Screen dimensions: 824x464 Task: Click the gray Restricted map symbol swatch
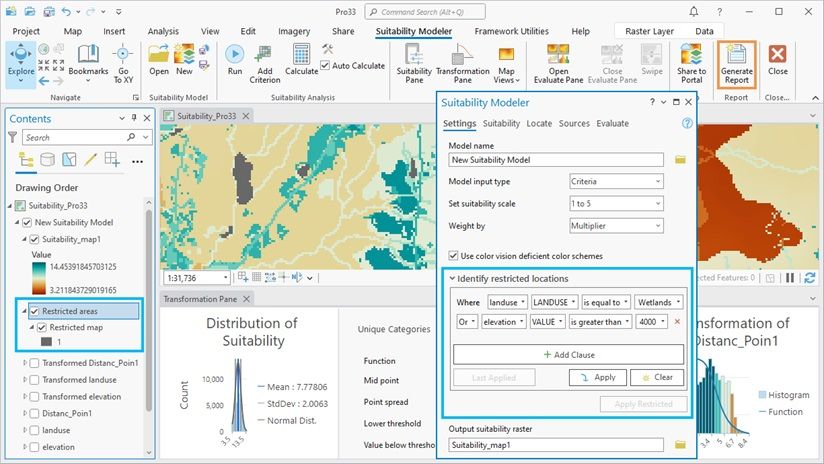coord(46,342)
